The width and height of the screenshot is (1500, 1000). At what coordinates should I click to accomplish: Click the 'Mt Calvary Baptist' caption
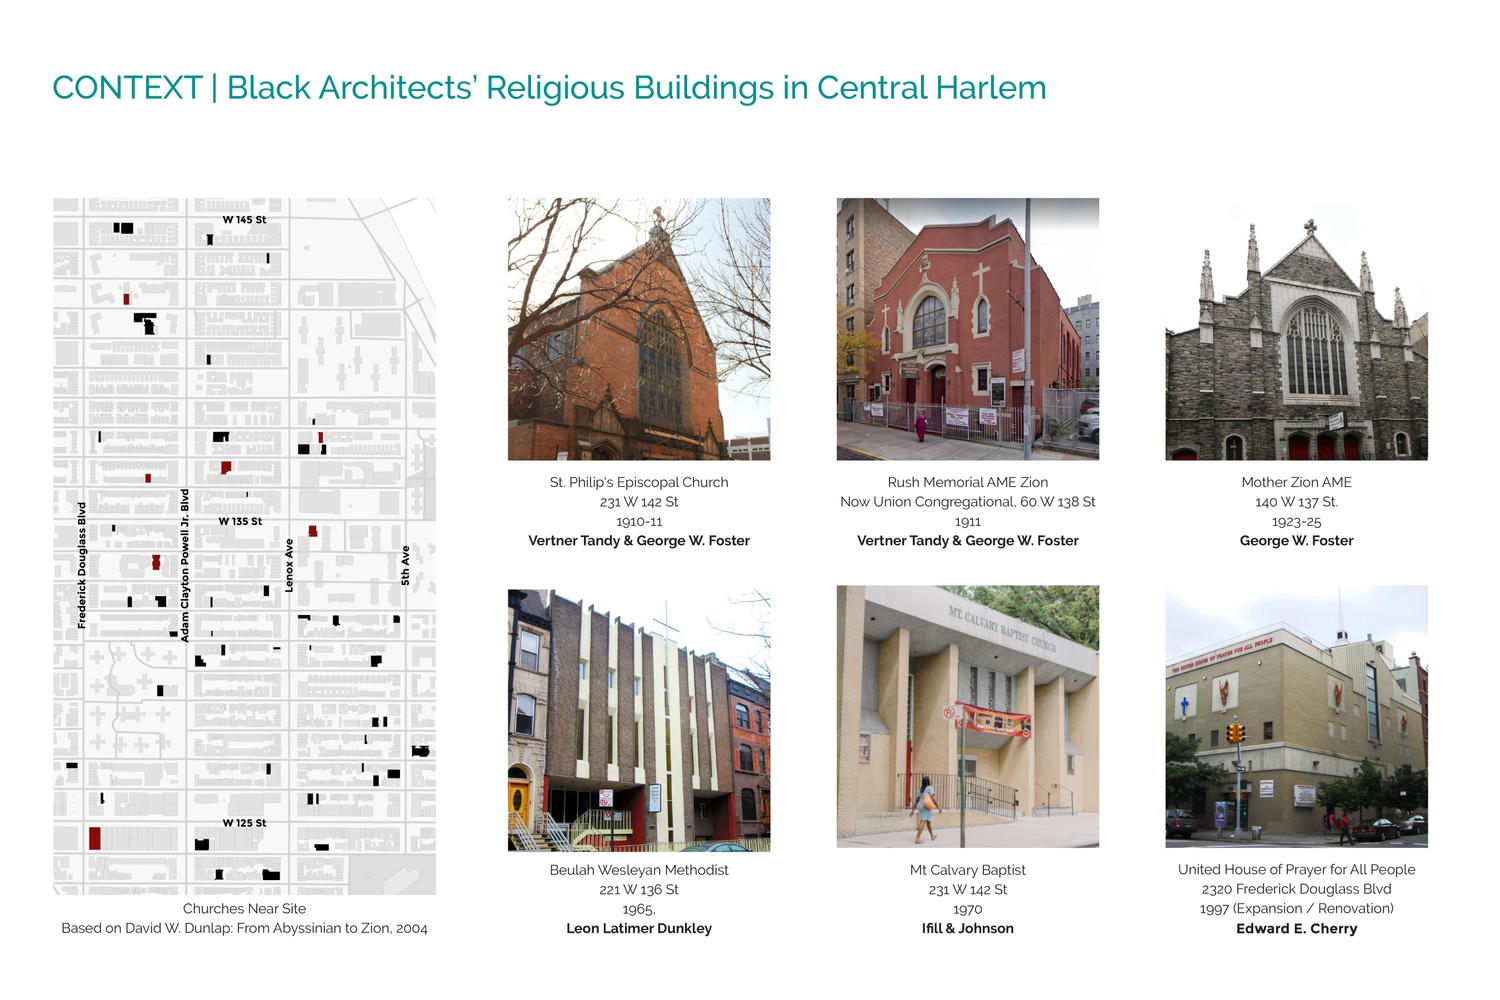968,870
